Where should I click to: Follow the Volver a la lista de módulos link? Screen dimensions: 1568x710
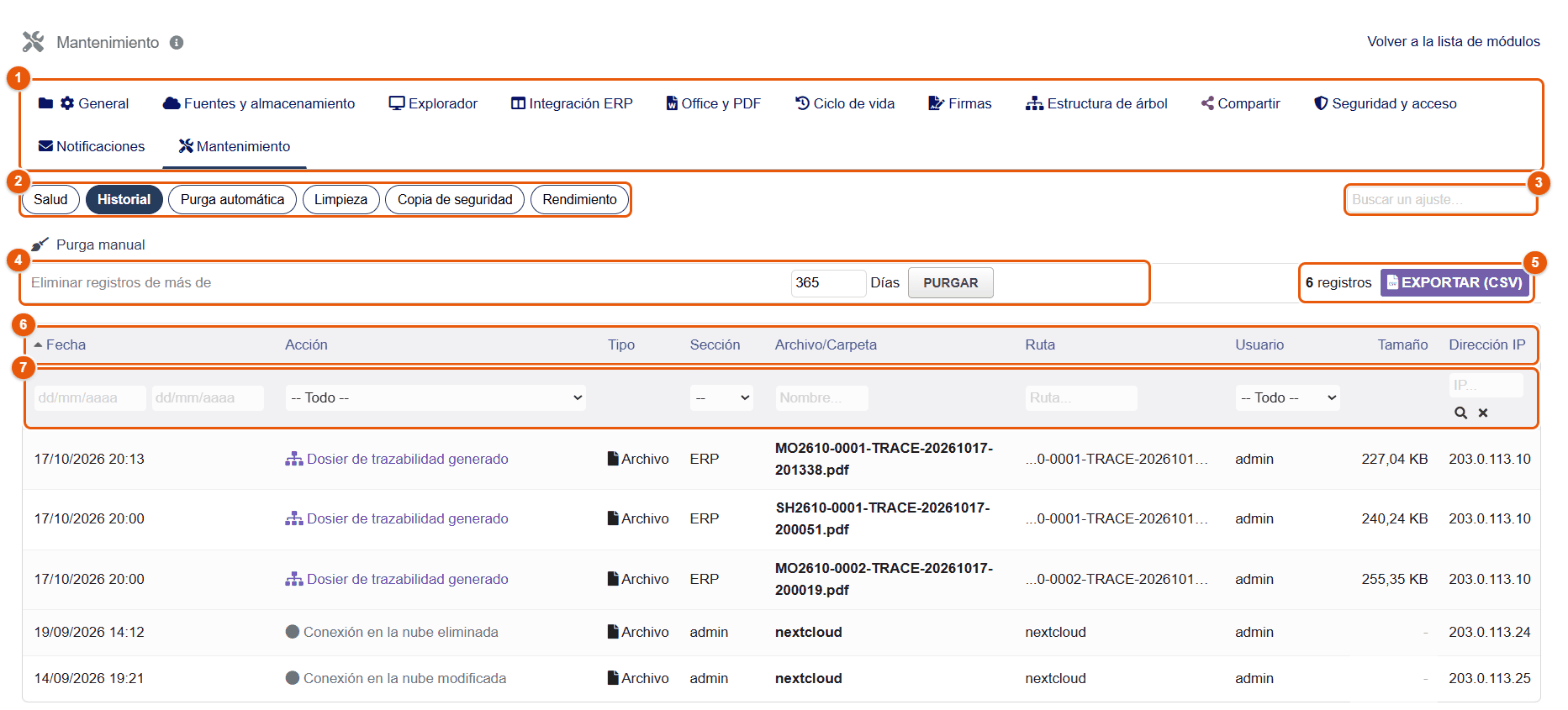tap(1454, 42)
